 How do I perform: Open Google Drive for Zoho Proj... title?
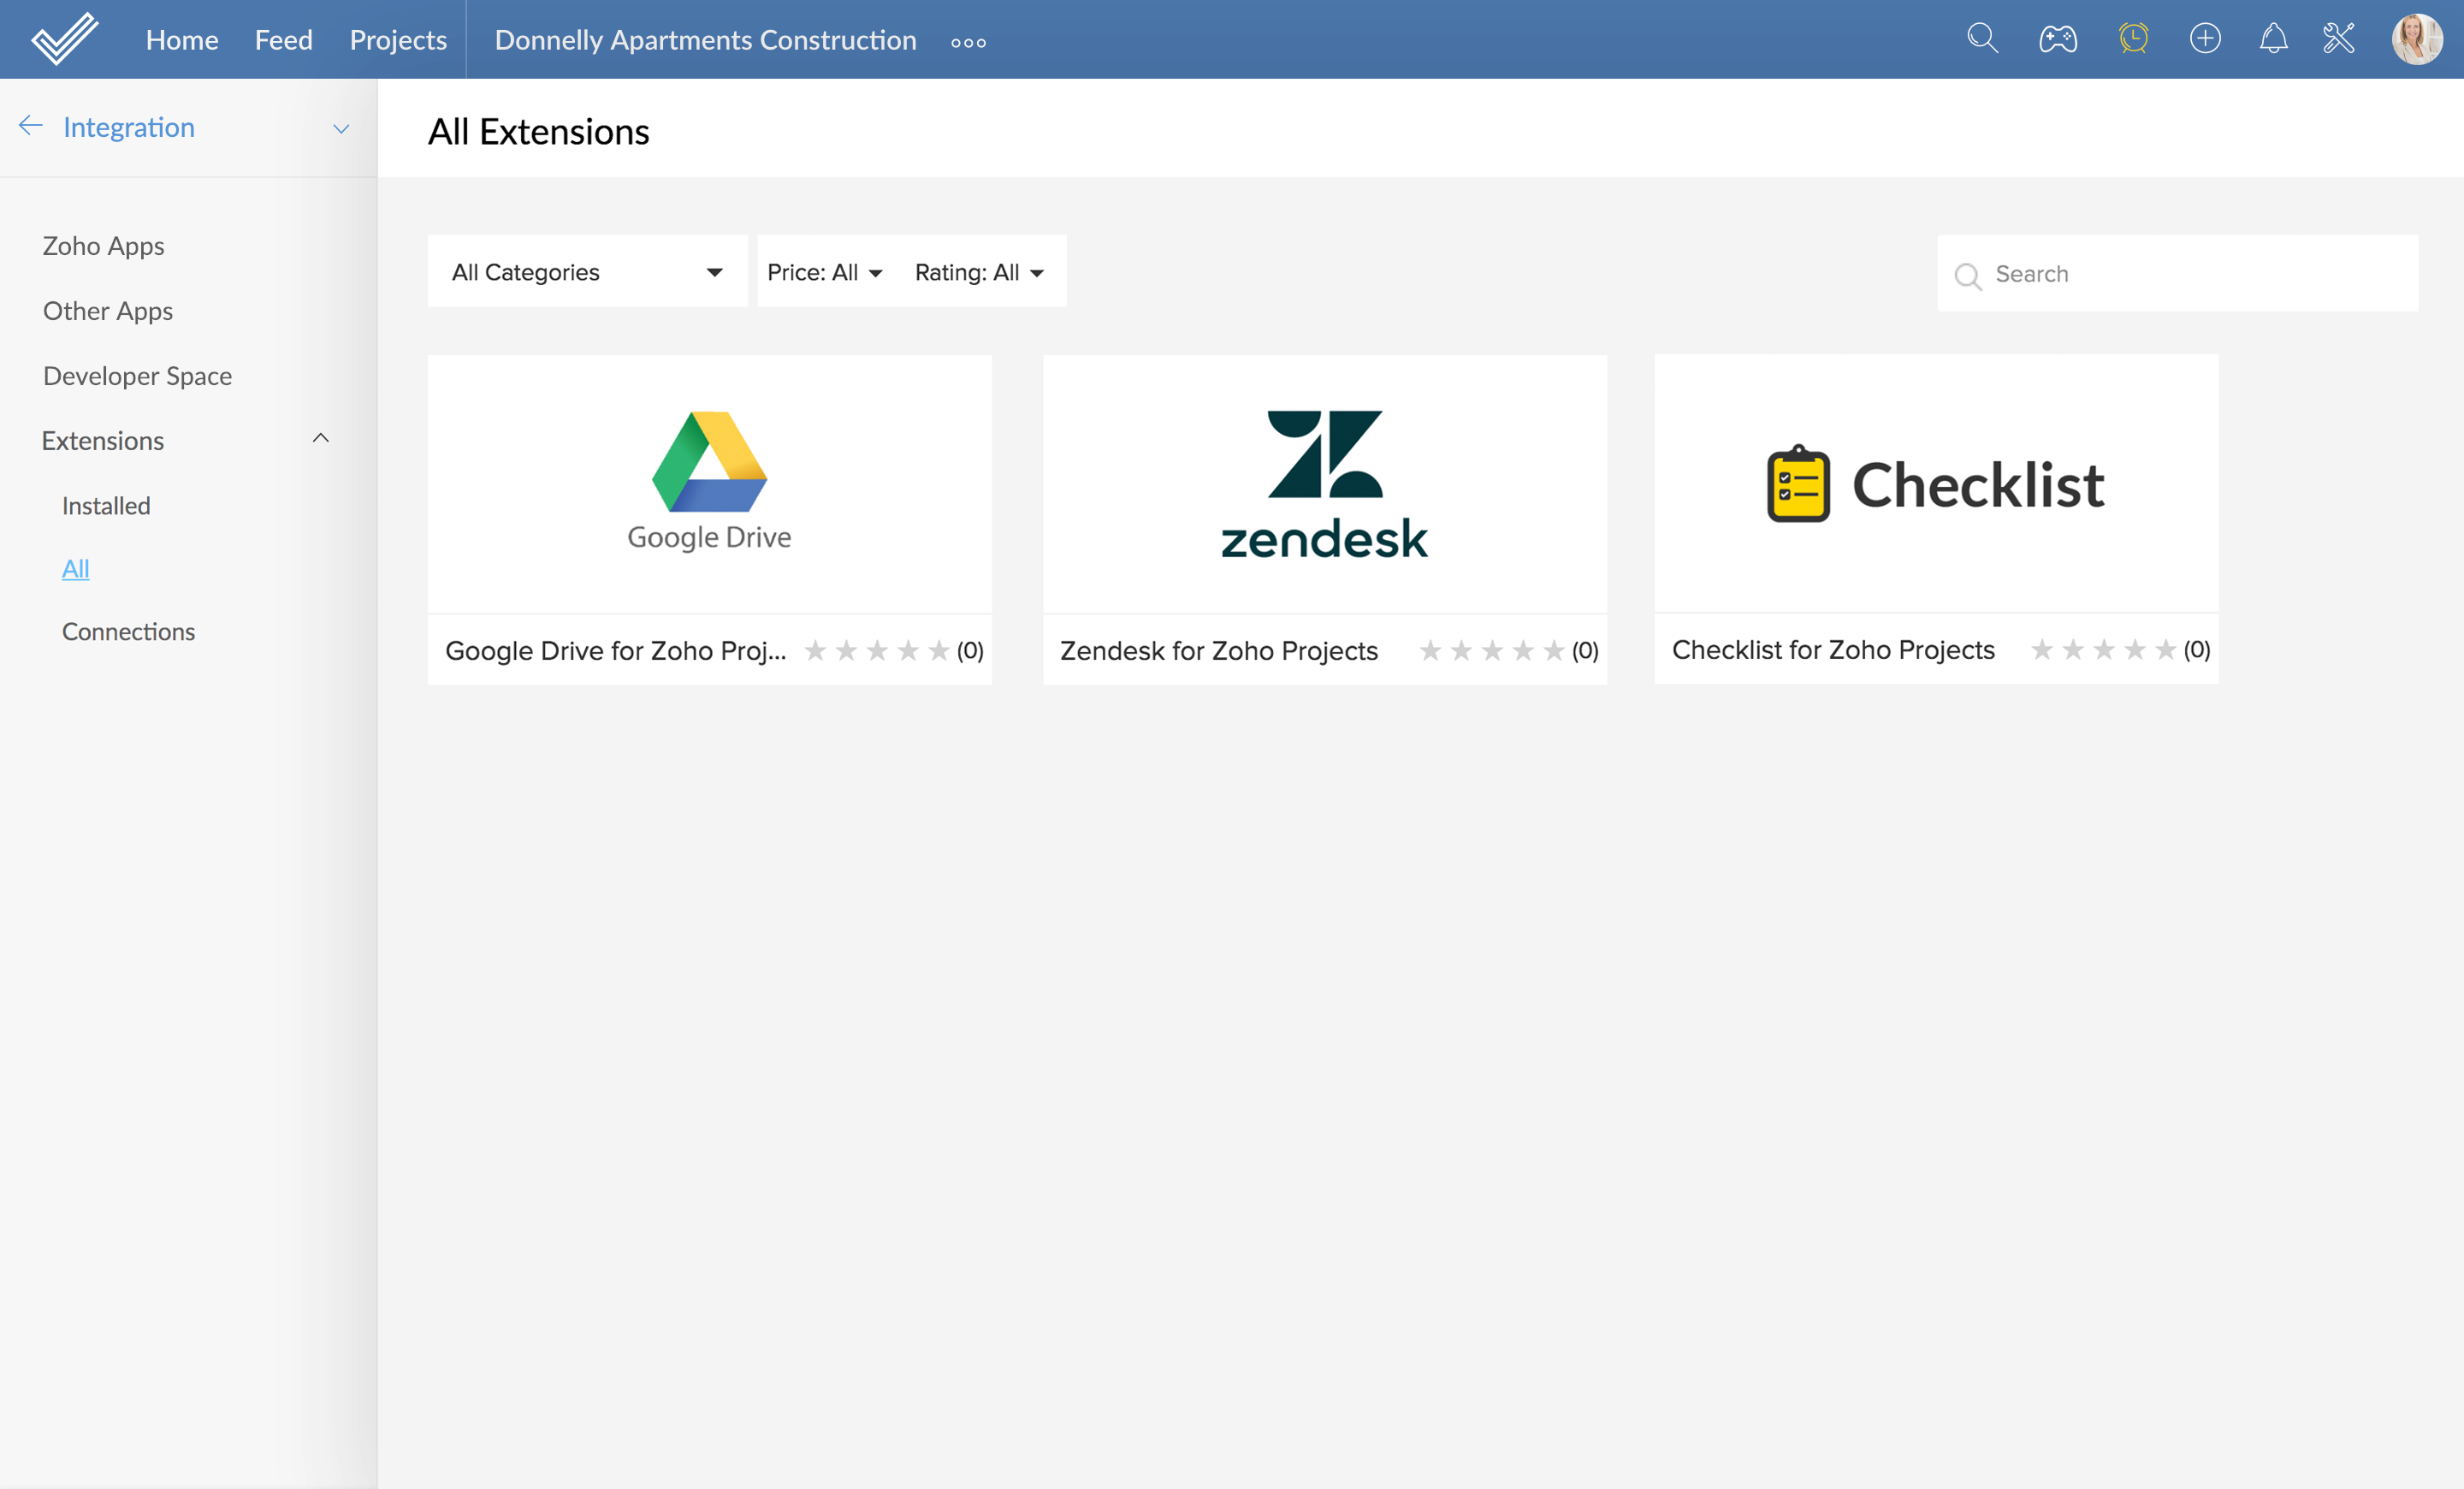pos(616,651)
